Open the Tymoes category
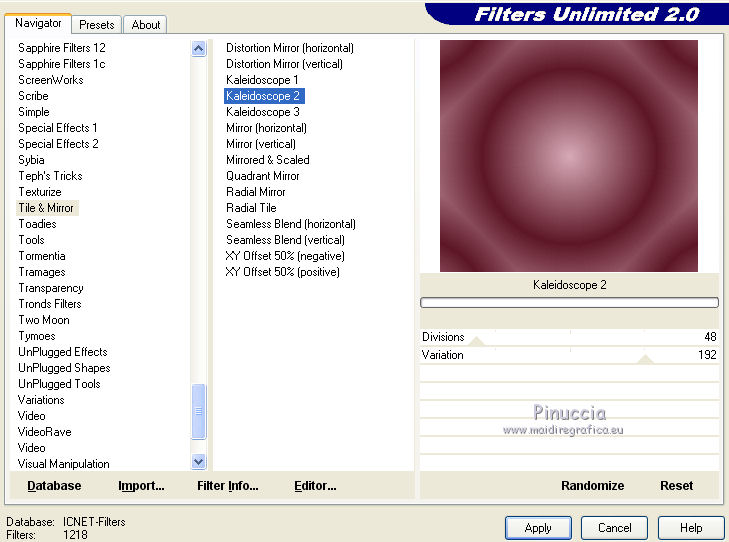The height and width of the screenshot is (542, 729). coord(37,336)
